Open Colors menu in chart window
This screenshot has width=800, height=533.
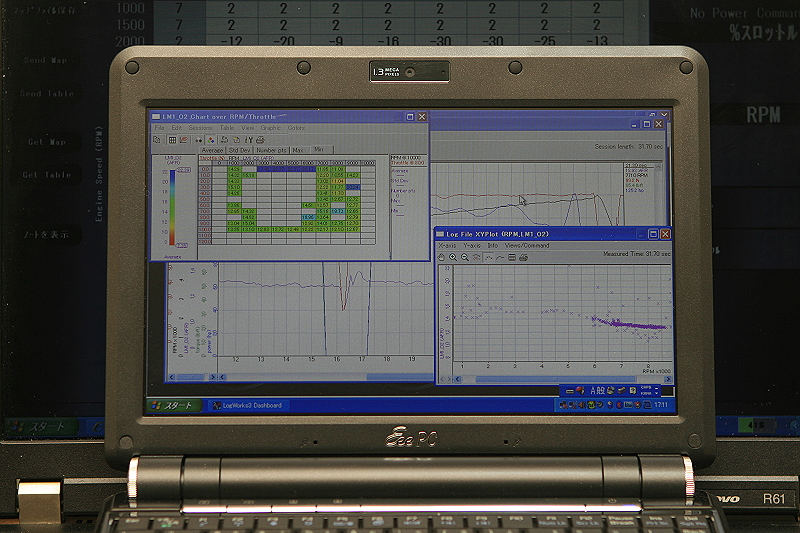[296, 128]
